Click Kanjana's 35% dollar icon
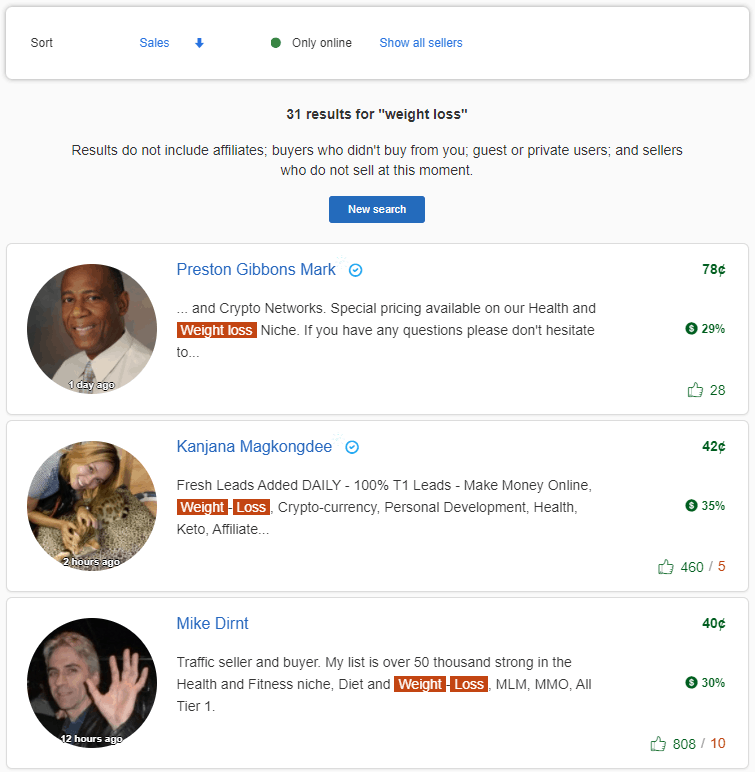The width and height of the screenshot is (755, 772). coord(691,506)
